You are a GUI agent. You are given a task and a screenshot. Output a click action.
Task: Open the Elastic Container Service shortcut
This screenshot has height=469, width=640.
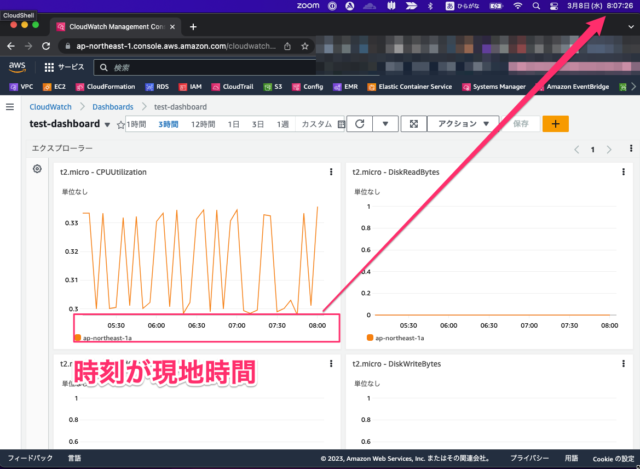[410, 87]
